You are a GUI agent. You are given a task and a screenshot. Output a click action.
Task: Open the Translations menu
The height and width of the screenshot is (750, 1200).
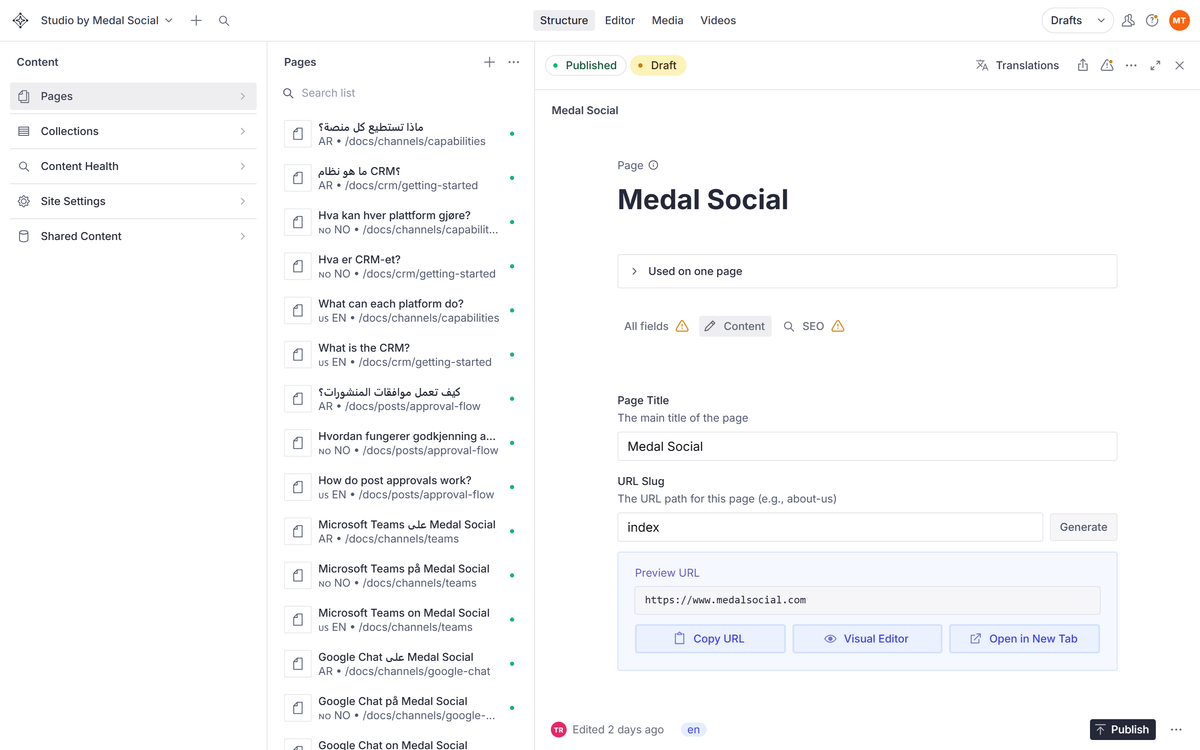pos(1017,65)
